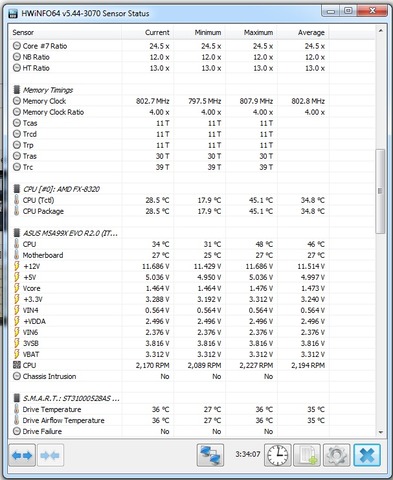The image size is (393, 480).
Task: Click the Drive Temperature thermometer icon
Action: [17, 409]
